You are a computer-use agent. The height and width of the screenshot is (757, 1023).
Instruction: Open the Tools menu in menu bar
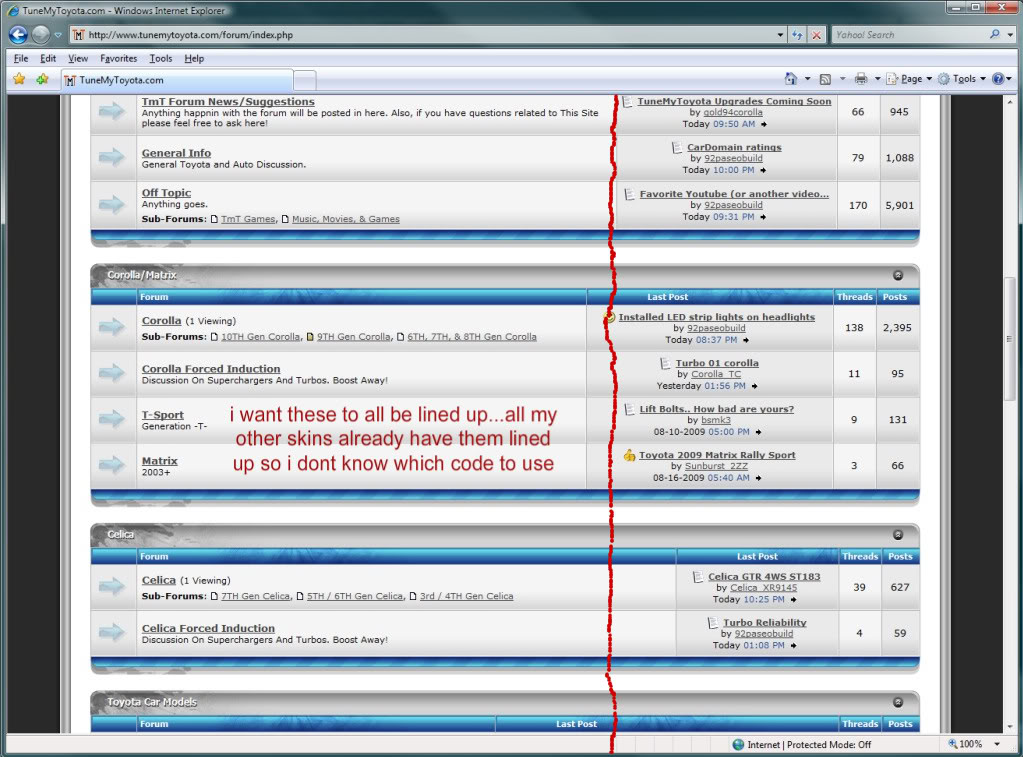point(160,58)
